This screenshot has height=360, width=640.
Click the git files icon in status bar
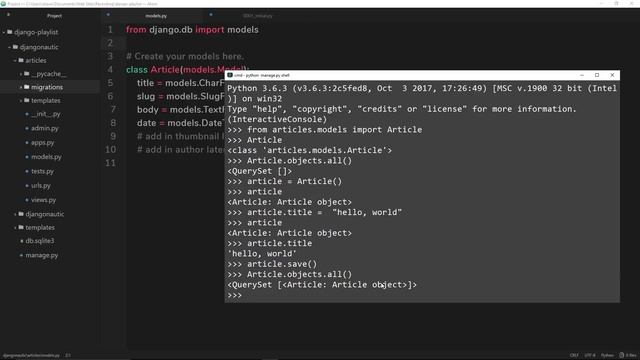(622, 355)
